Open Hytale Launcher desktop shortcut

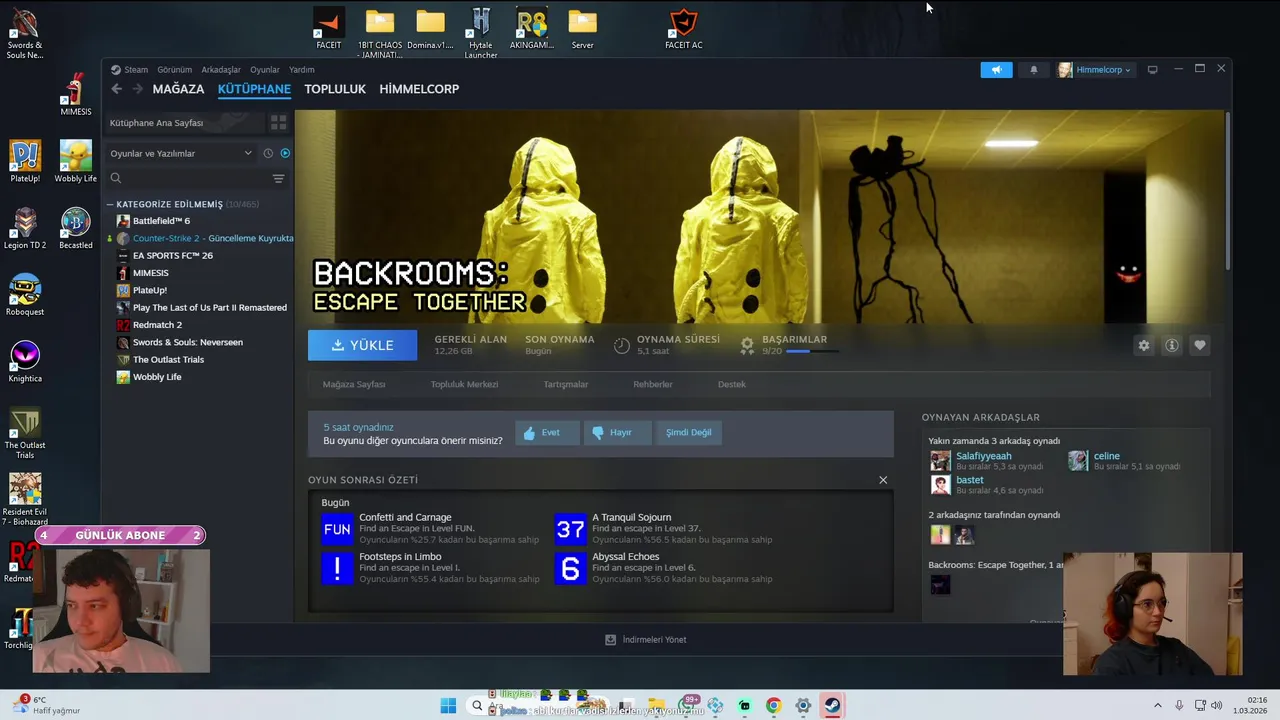pos(481,33)
